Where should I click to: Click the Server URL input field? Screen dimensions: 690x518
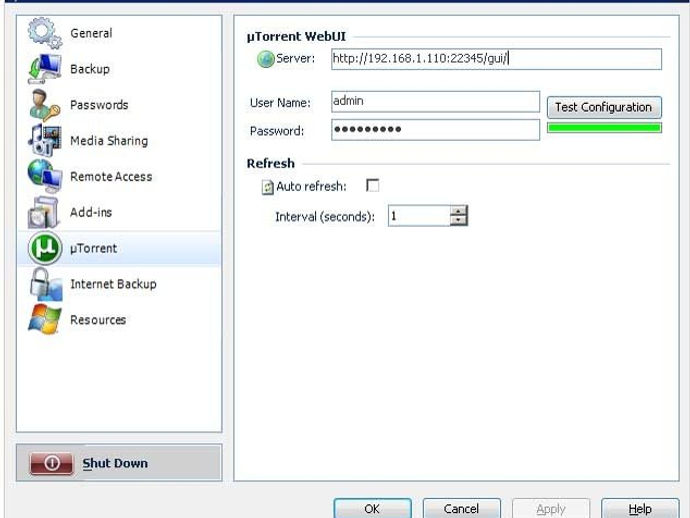(496, 59)
